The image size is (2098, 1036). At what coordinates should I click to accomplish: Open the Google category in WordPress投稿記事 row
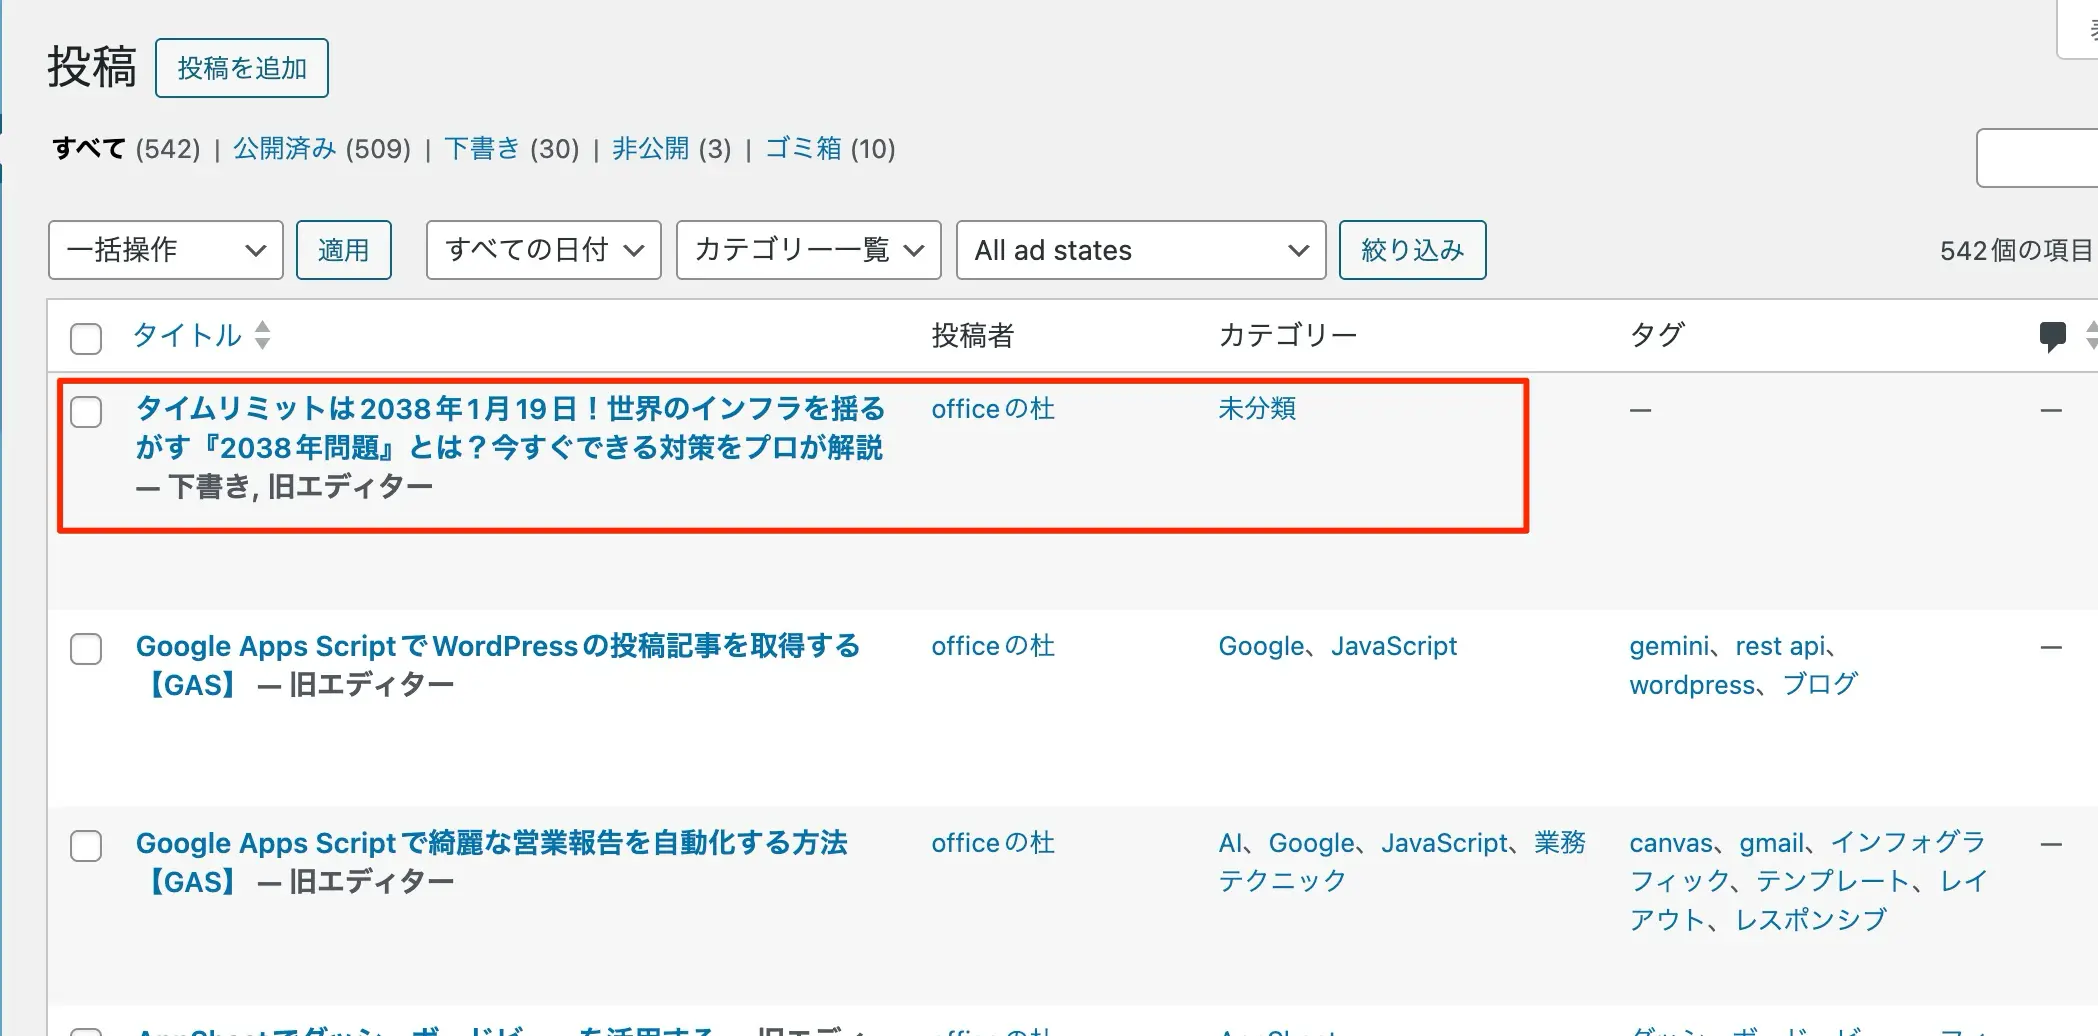click(x=1261, y=646)
